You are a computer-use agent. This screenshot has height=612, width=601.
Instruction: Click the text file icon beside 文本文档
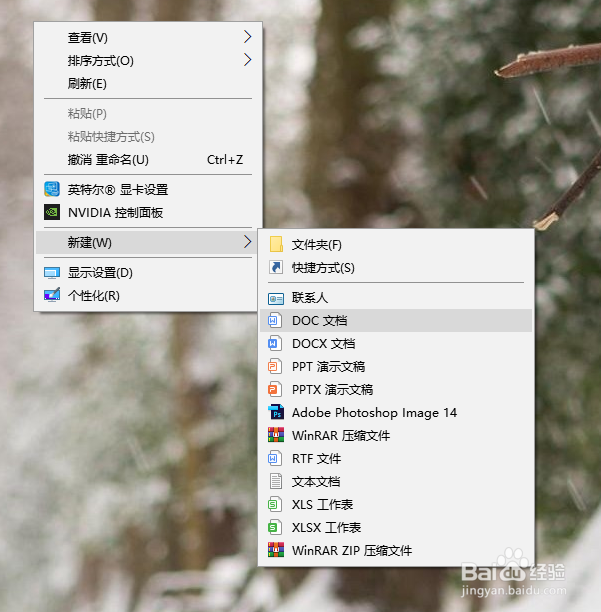(x=276, y=481)
